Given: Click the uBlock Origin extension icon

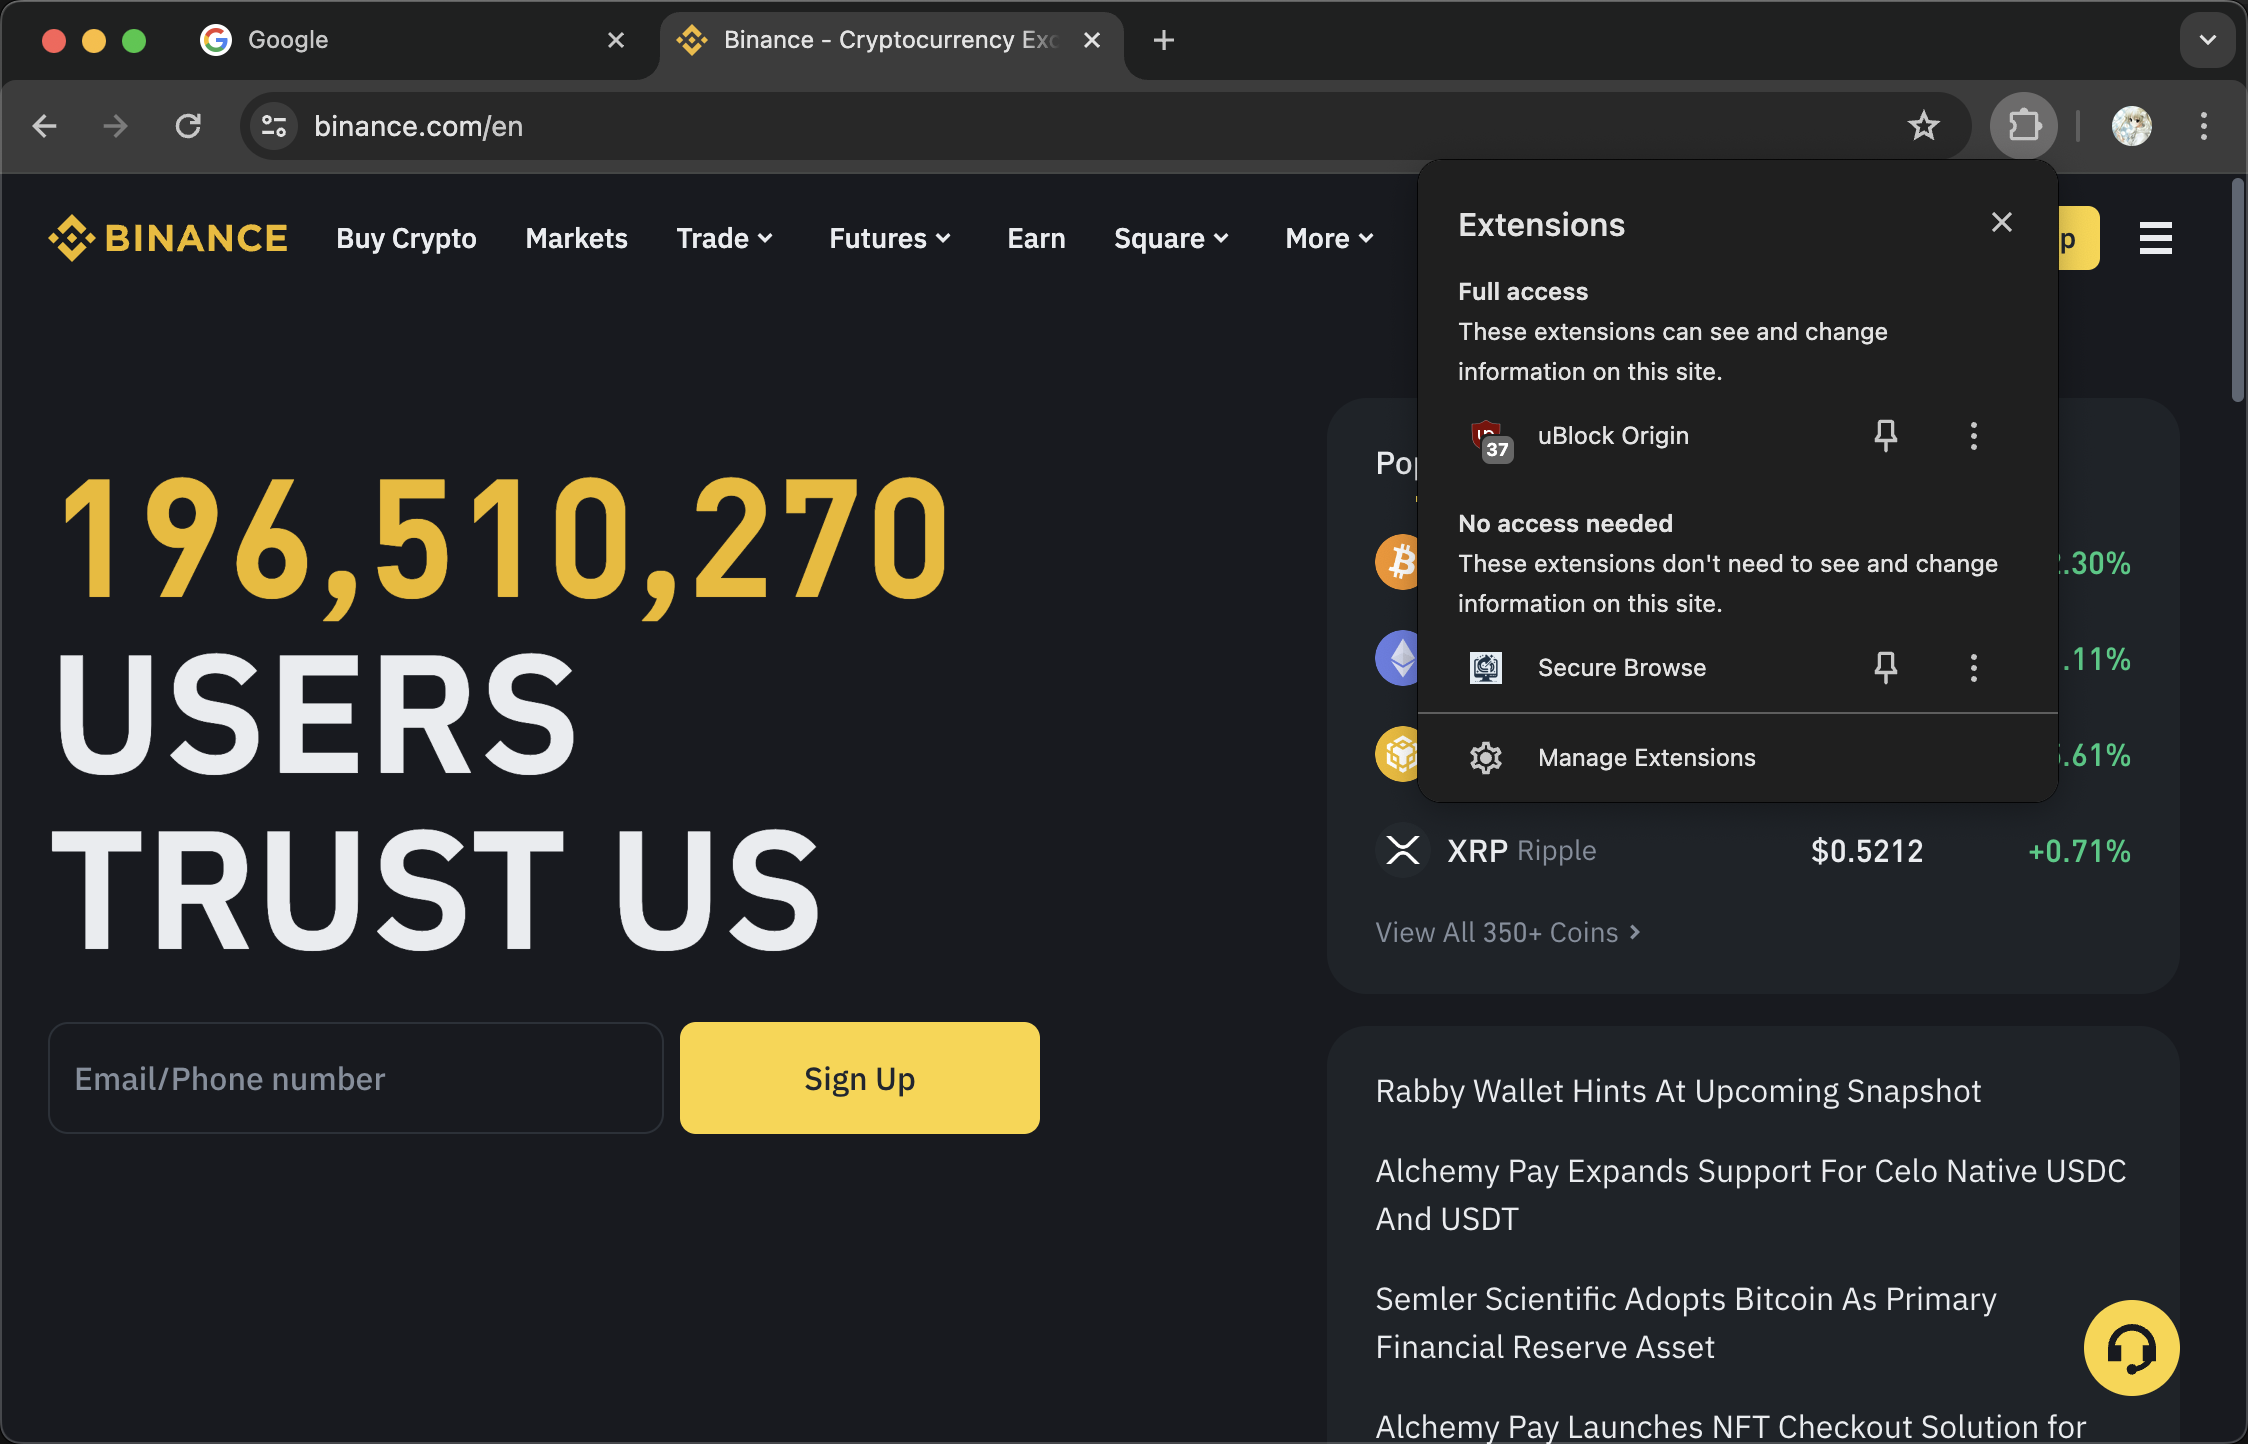Looking at the screenshot, I should pos(1489,437).
